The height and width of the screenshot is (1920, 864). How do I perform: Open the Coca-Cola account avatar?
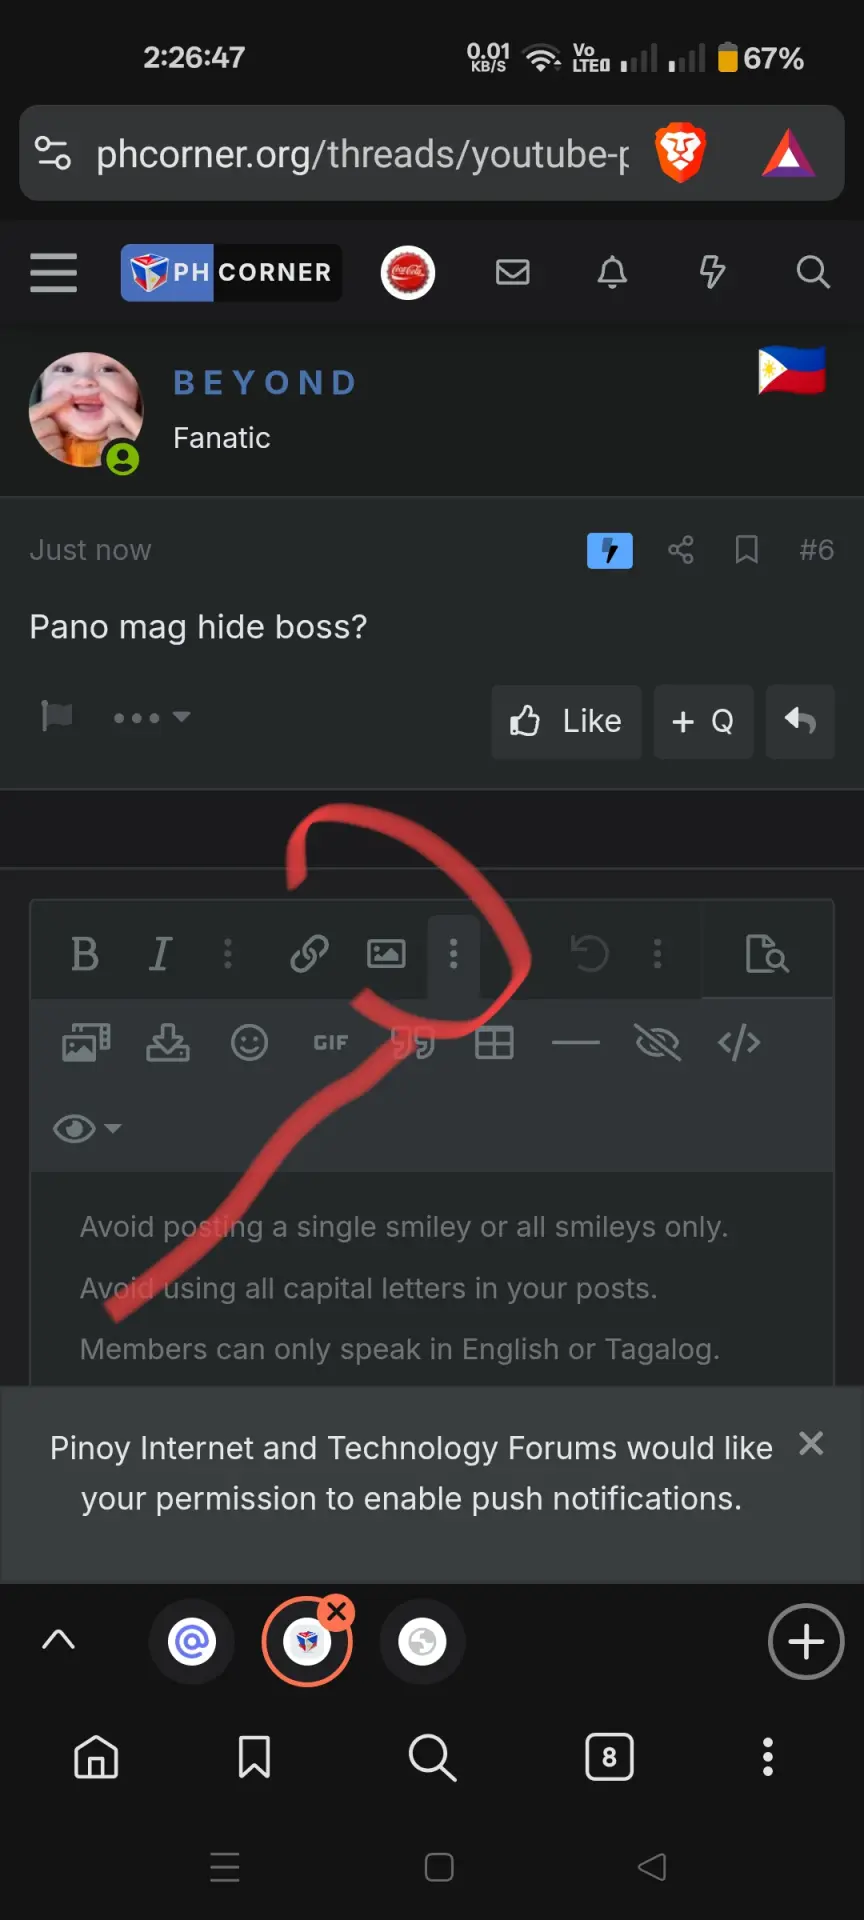(x=408, y=272)
